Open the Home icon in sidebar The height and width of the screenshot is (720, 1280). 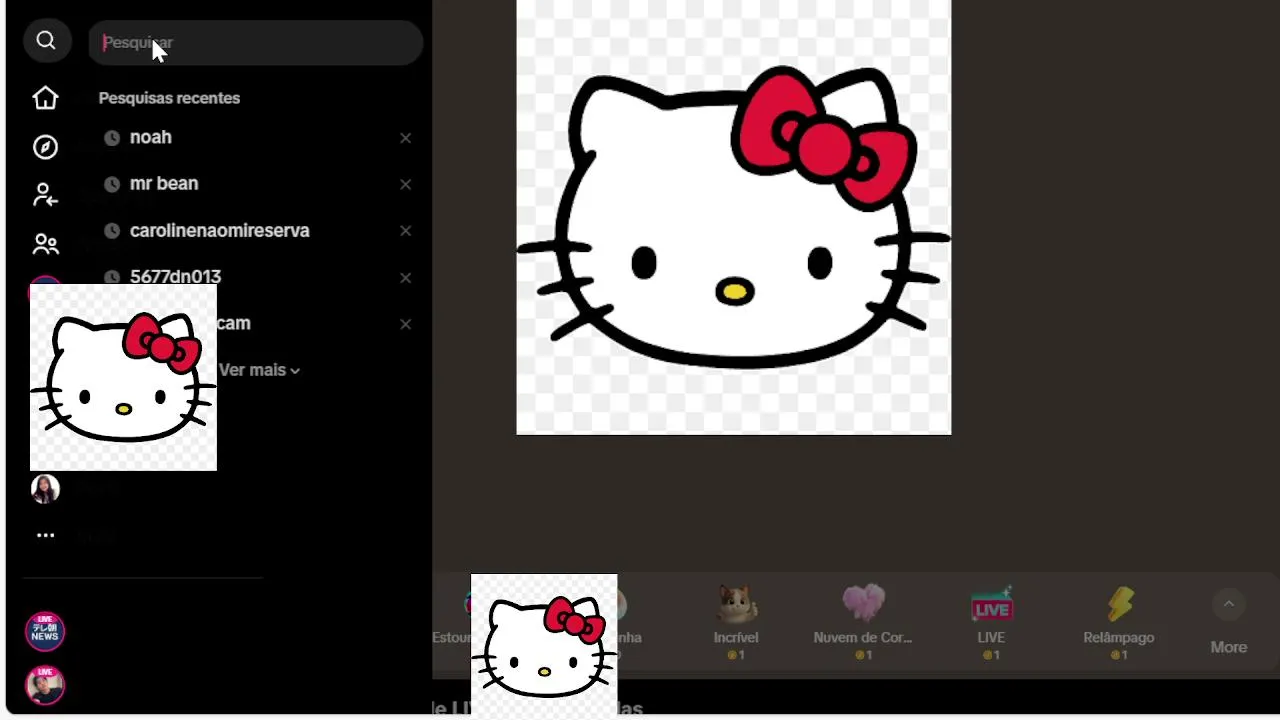click(45, 98)
